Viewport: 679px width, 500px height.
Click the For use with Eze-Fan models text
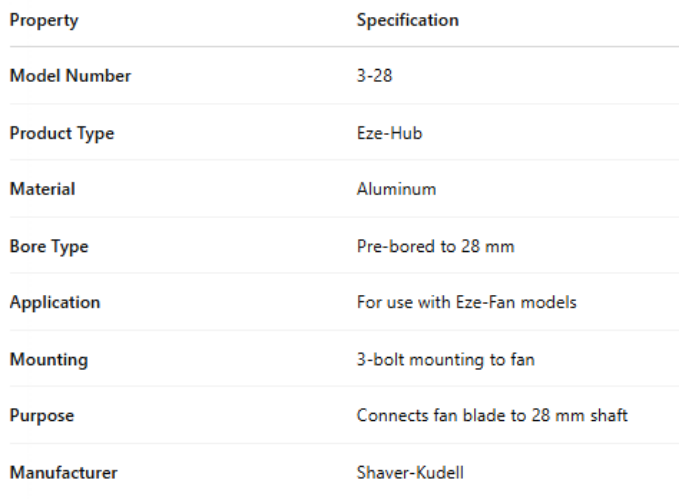click(x=466, y=302)
